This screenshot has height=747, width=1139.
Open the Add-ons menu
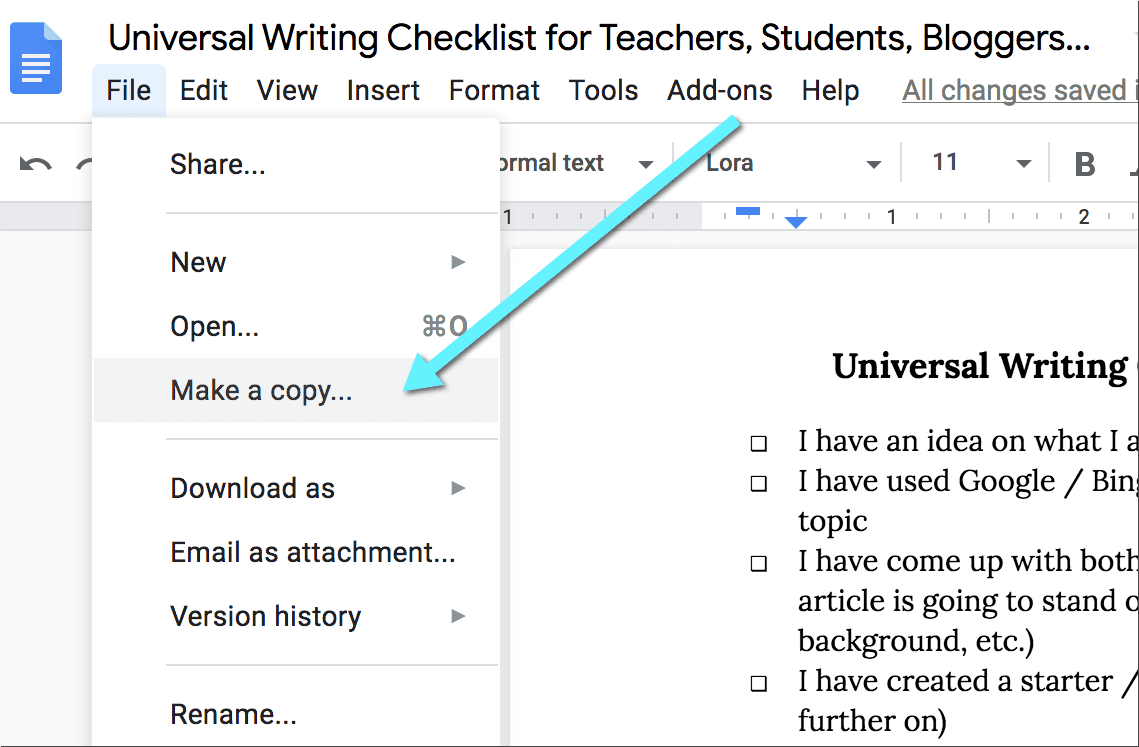point(719,91)
